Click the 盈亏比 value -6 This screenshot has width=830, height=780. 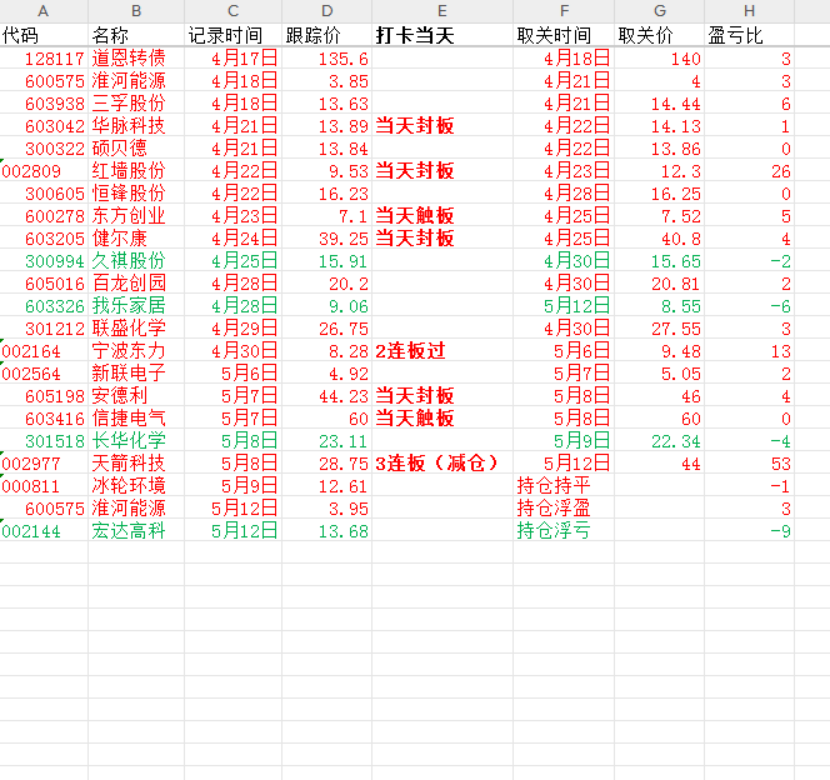(x=749, y=306)
